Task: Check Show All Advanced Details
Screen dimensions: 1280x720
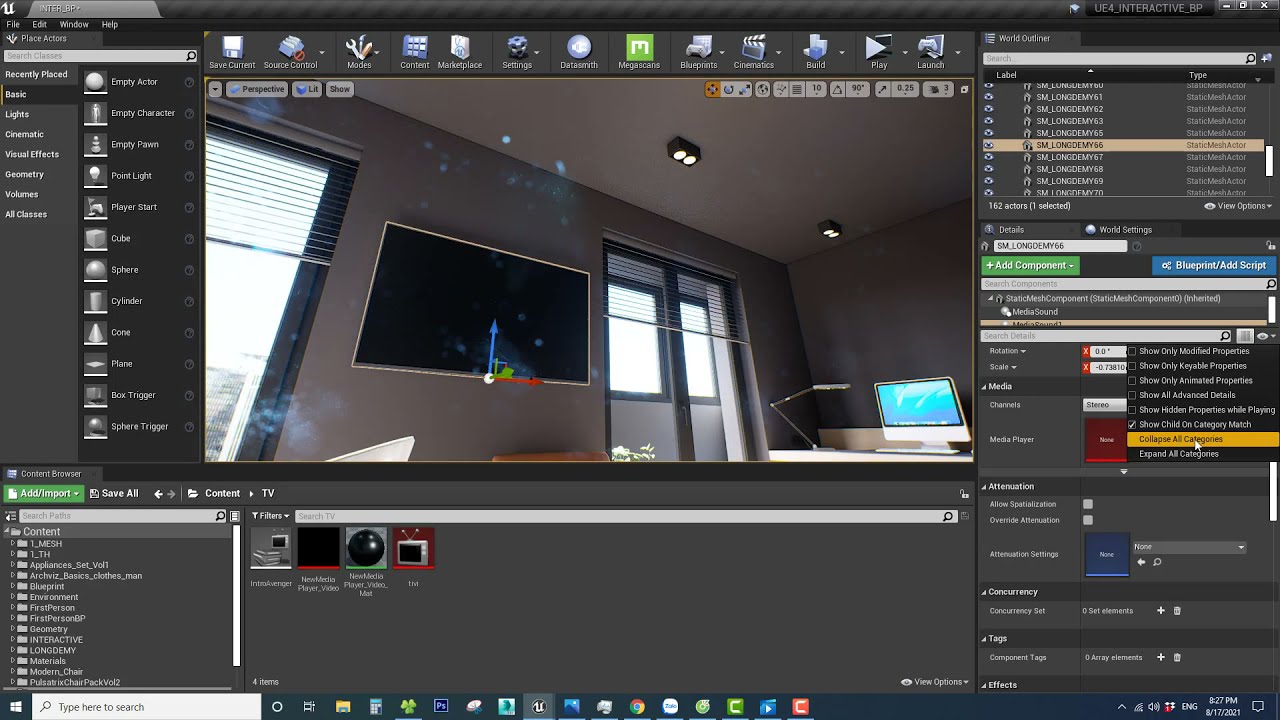Action: [x=1132, y=395]
